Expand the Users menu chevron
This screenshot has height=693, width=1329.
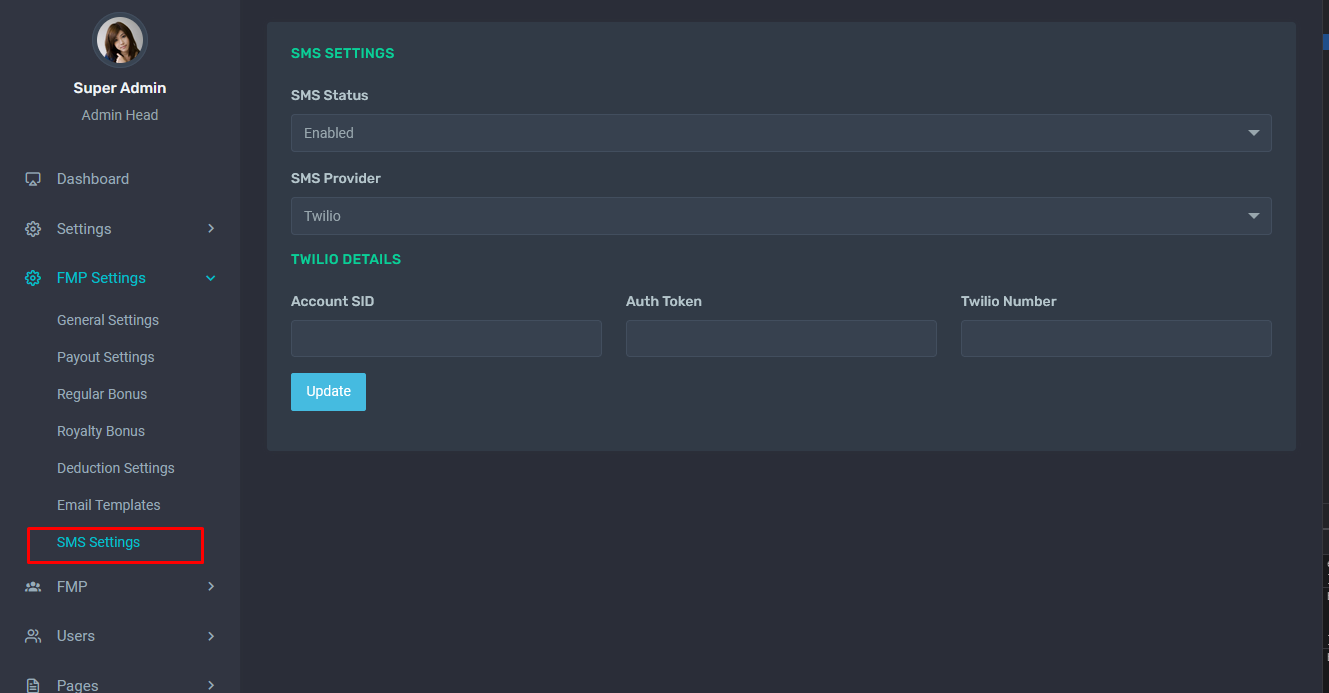coord(210,636)
